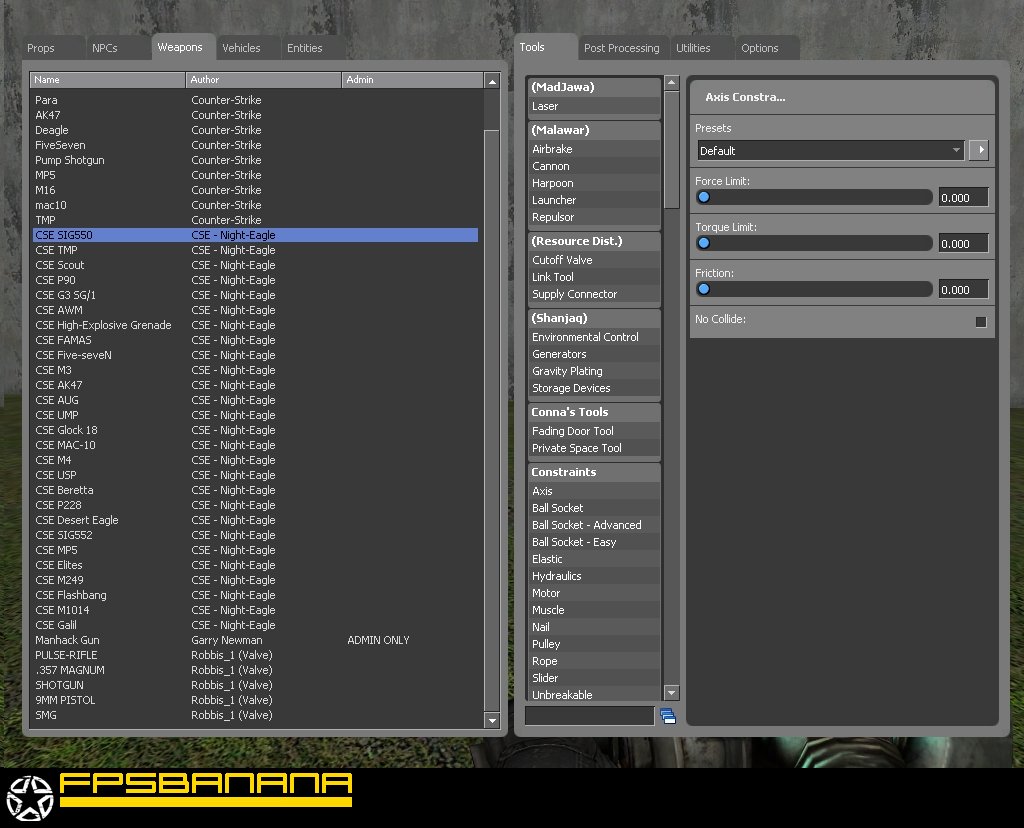Click tools list scroll up arrow
1024x828 pixels.
tap(671, 83)
